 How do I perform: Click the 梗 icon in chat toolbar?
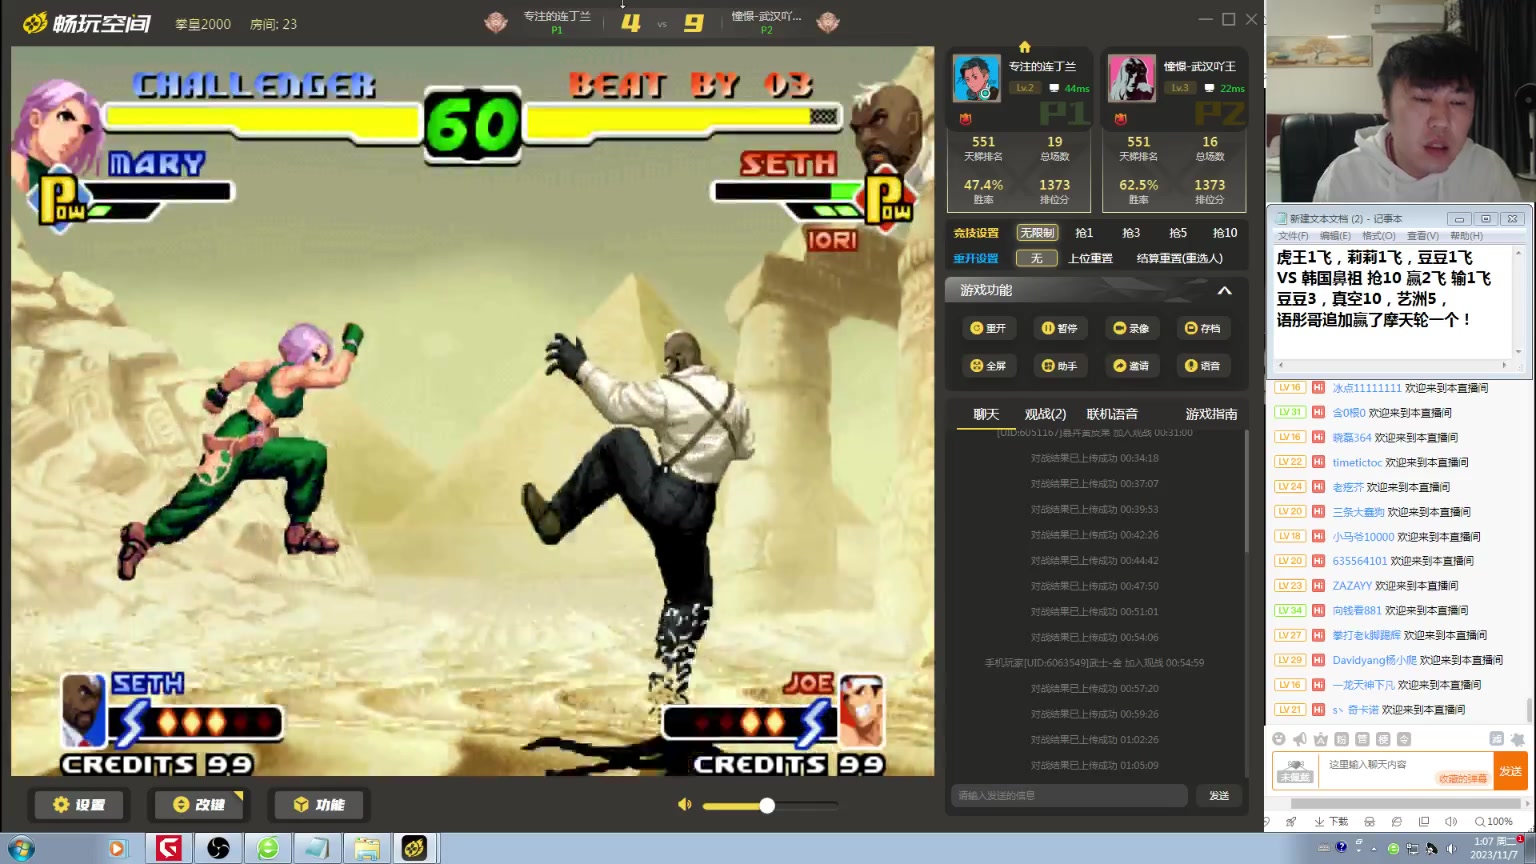(x=1383, y=739)
